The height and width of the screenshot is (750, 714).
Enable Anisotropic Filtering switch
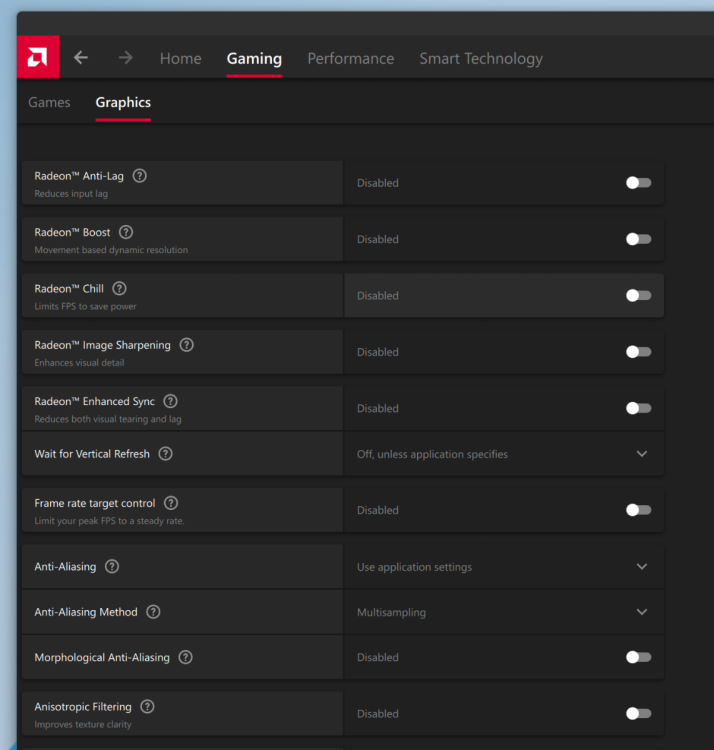click(638, 713)
